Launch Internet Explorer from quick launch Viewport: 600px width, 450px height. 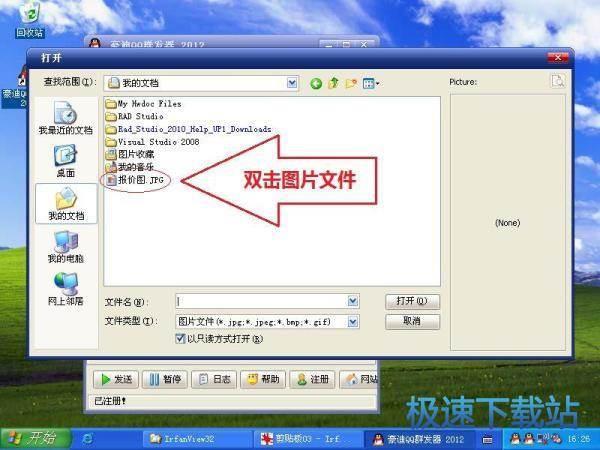pyautogui.click(x=87, y=439)
